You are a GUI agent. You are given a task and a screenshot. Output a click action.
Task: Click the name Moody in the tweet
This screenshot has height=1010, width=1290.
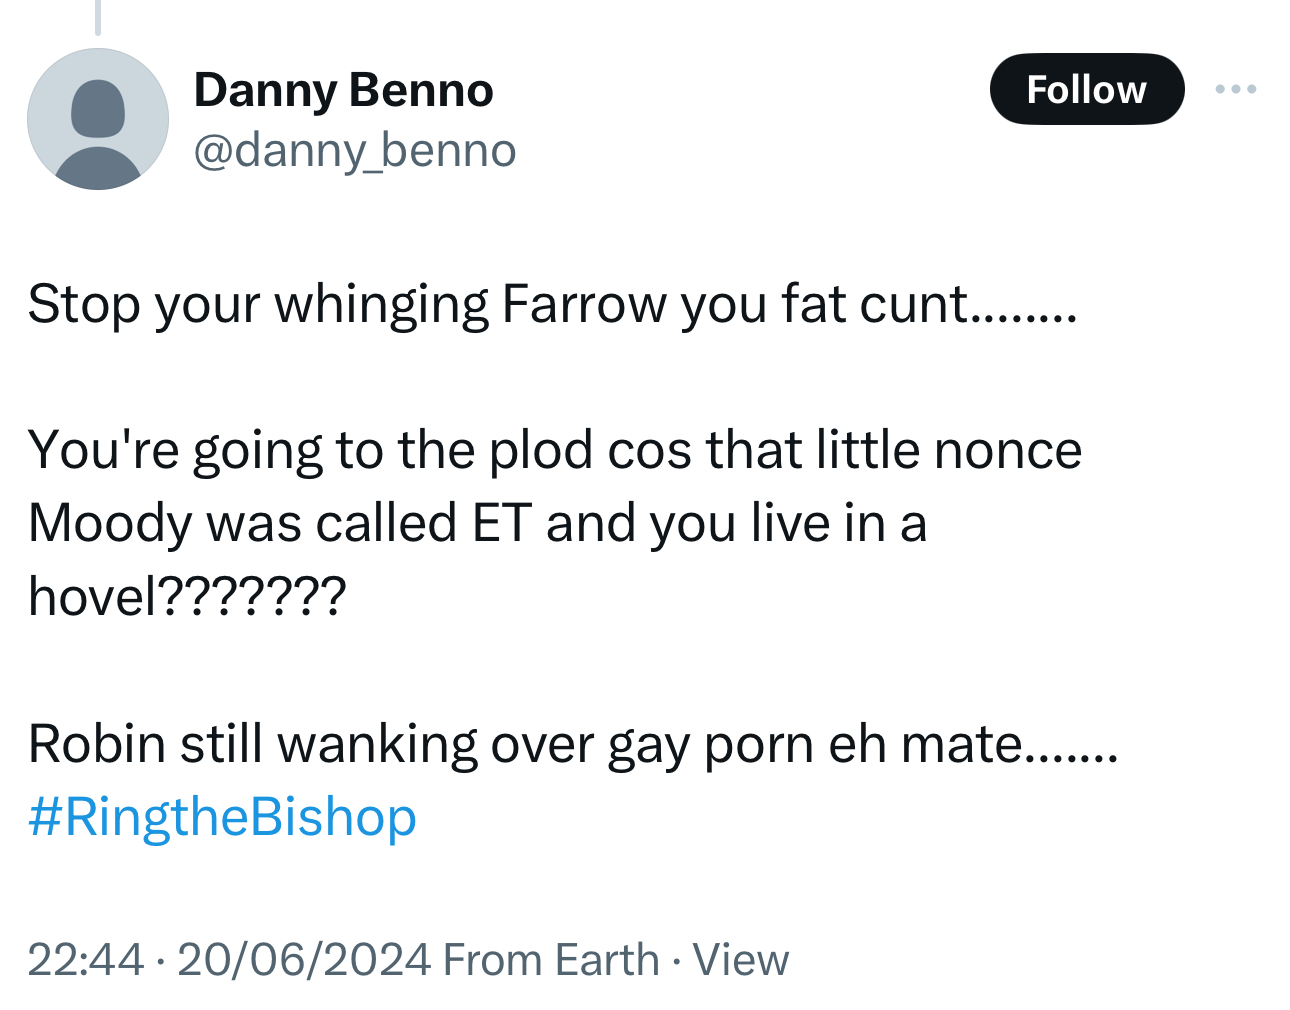[x=109, y=523]
